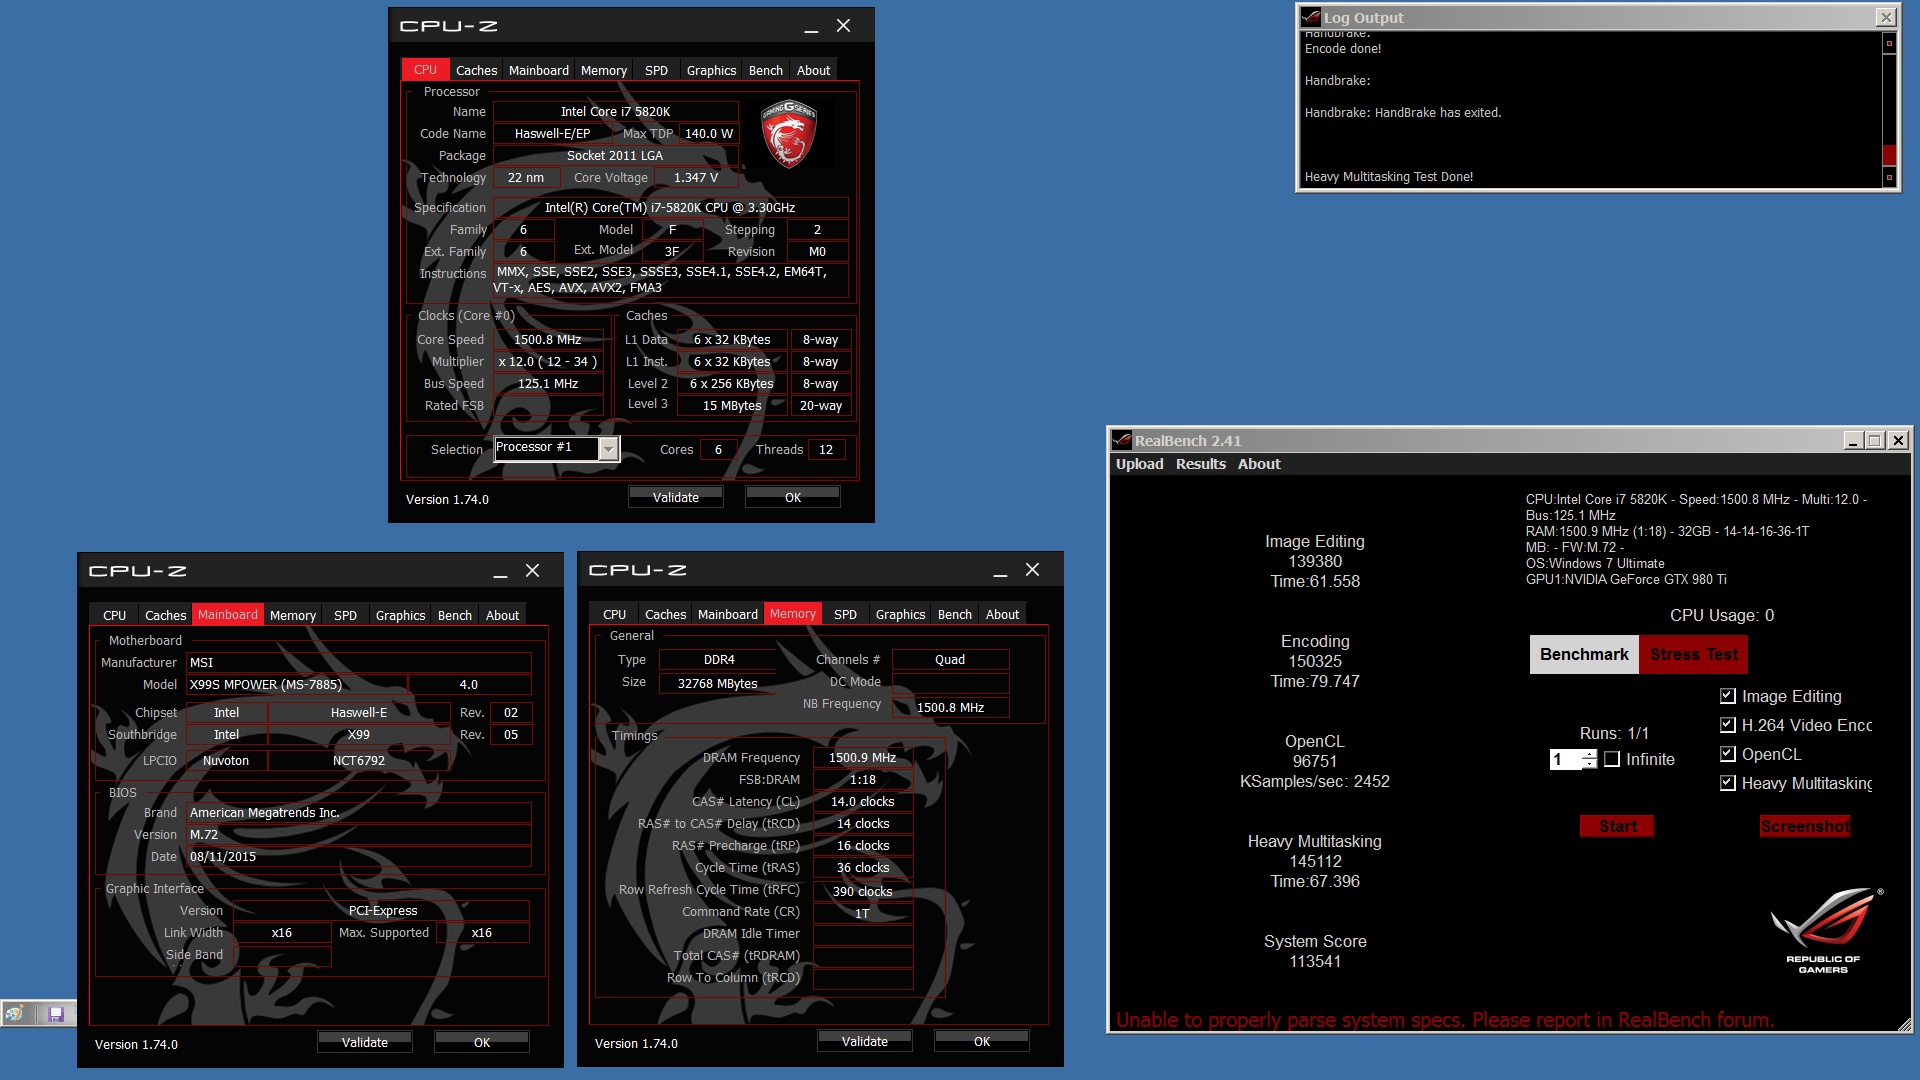
Task: Click 'Heavy Multitasking Test Done!' log line
Action: [1389, 177]
